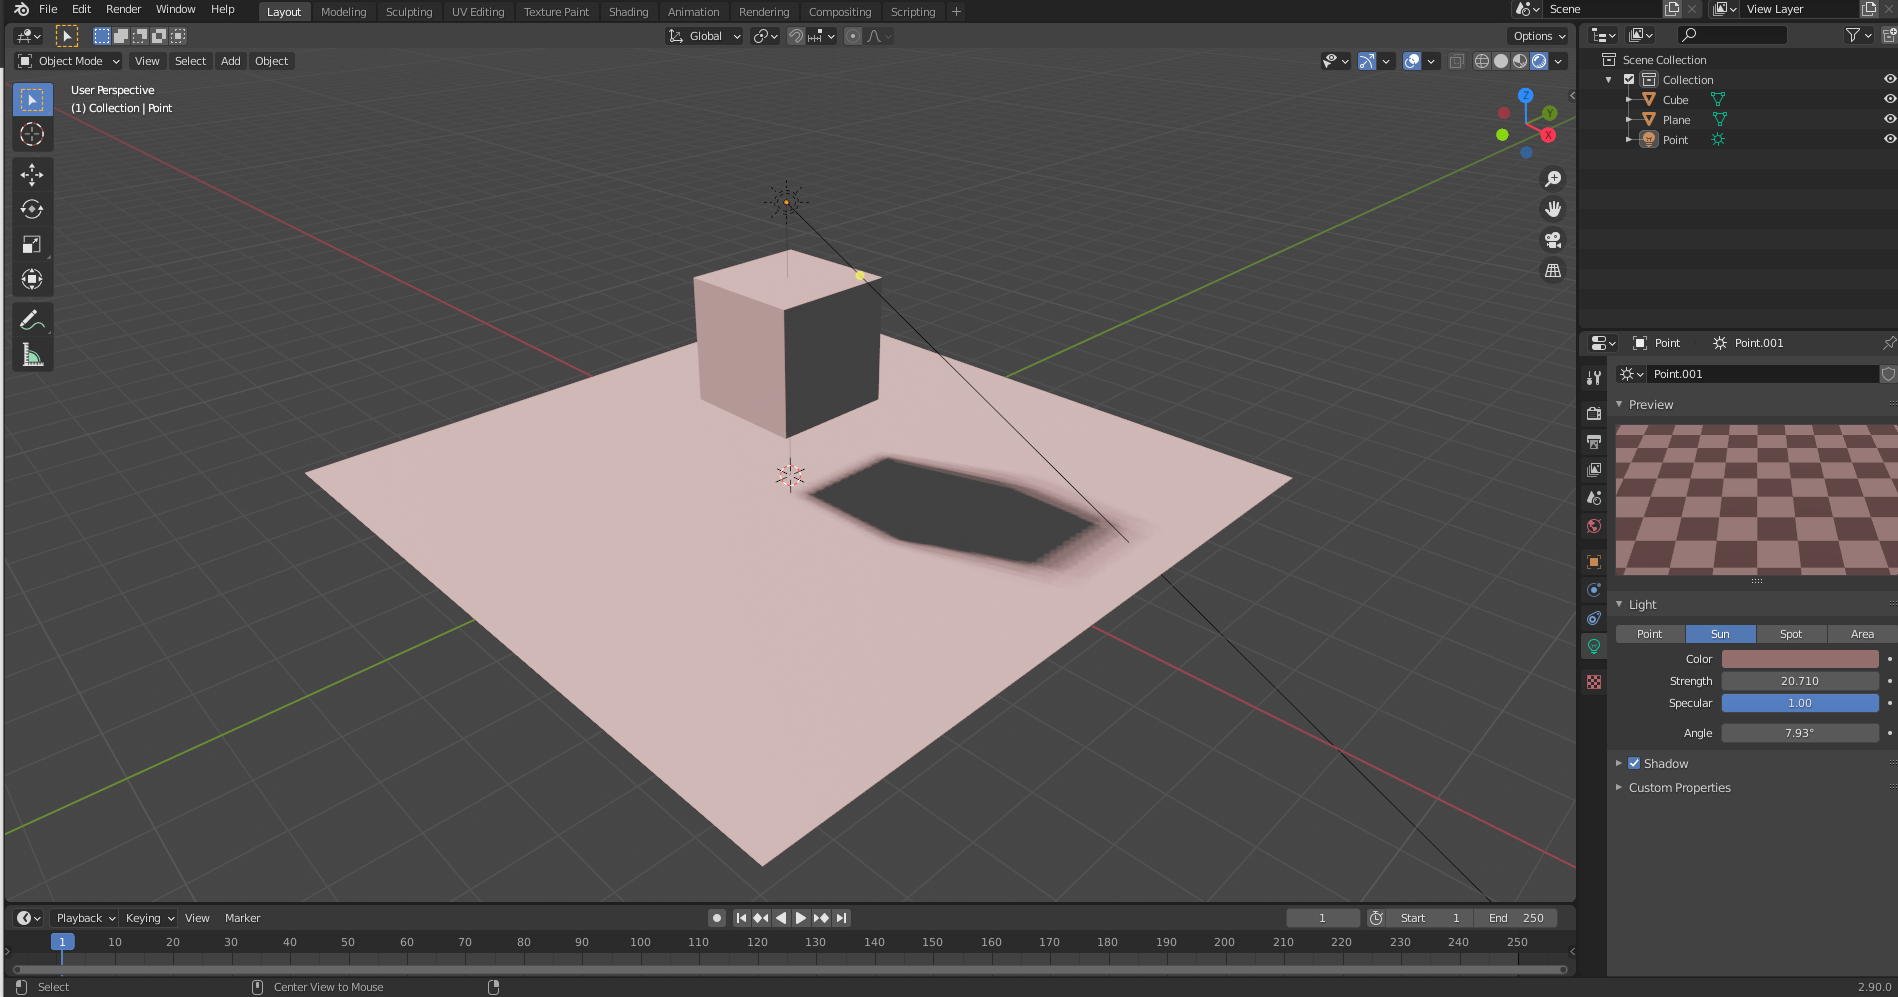Viewport: 1898px width, 997px height.
Task: Toggle camera view in viewport
Action: (1552, 240)
